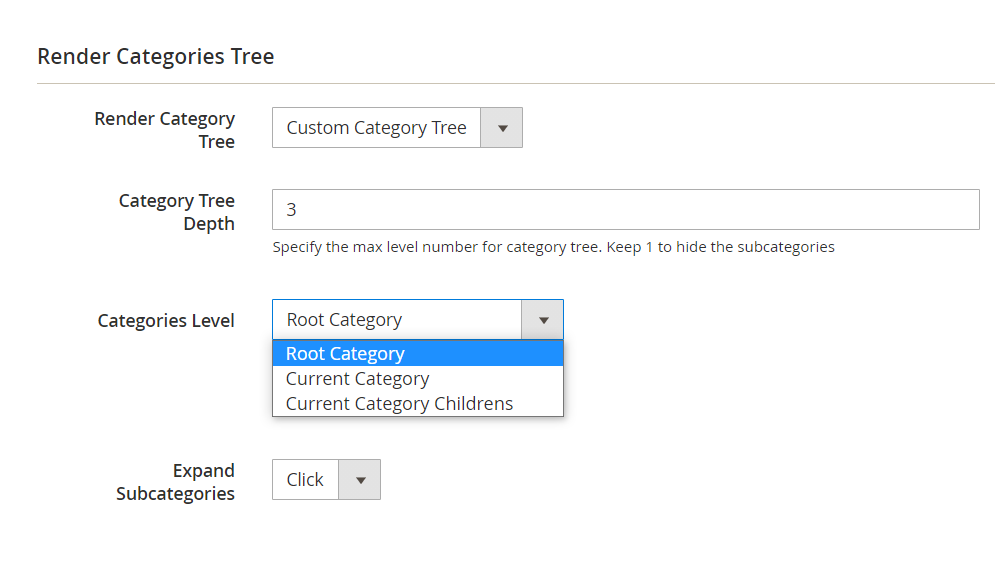Image resolution: width=995 pixels, height=568 pixels.
Task: Pick the Current Category Childrens option
Action: click(x=399, y=404)
